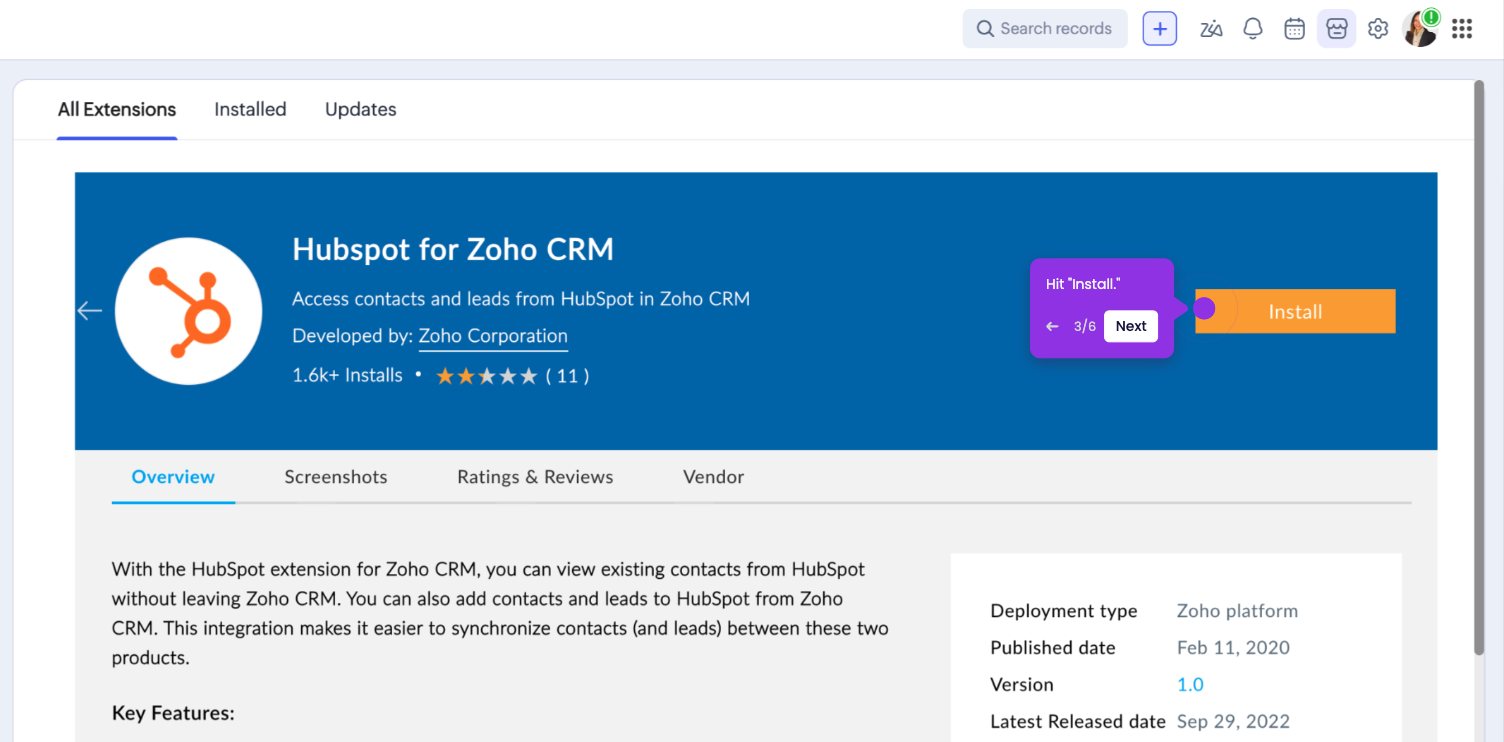1504x742 pixels.
Task: Switch to the Installed tab
Action: 250,110
